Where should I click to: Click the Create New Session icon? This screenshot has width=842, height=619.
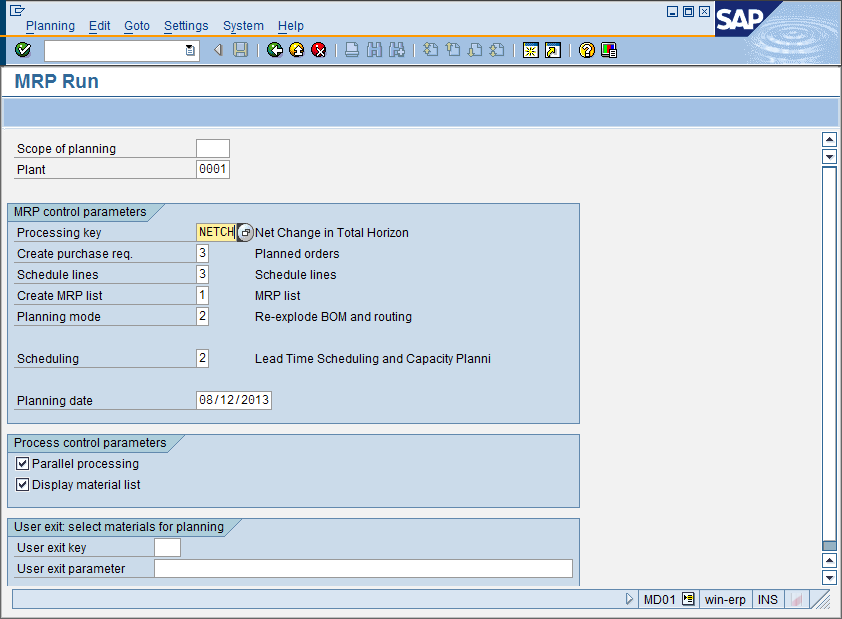531,50
